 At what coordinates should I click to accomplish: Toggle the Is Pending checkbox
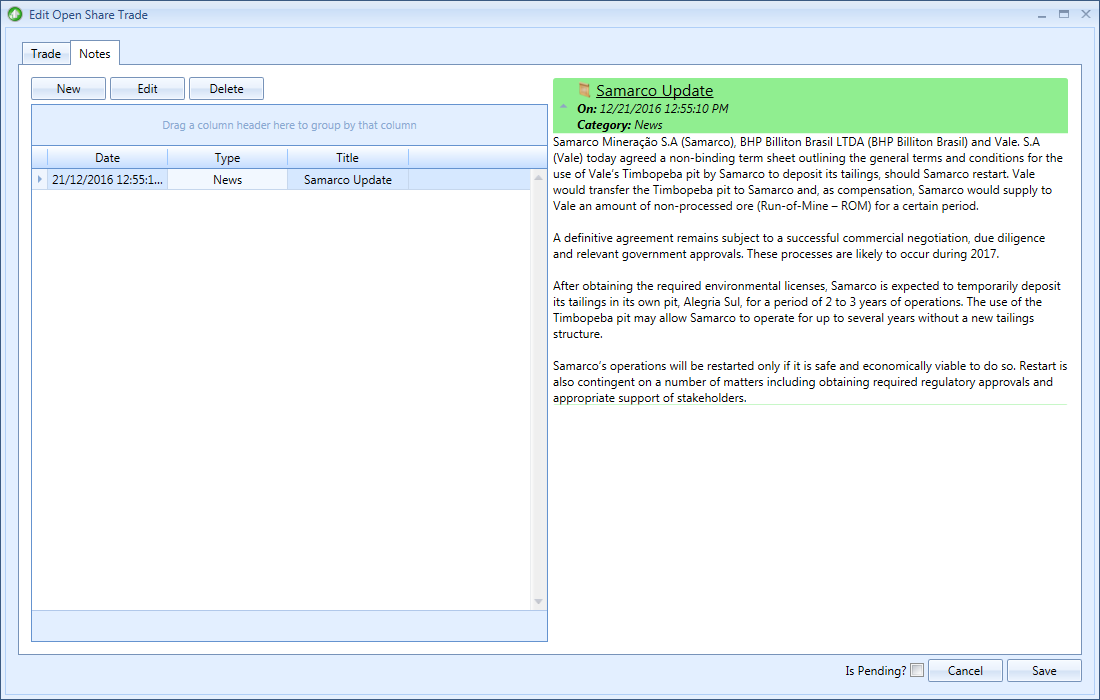[x=917, y=670]
